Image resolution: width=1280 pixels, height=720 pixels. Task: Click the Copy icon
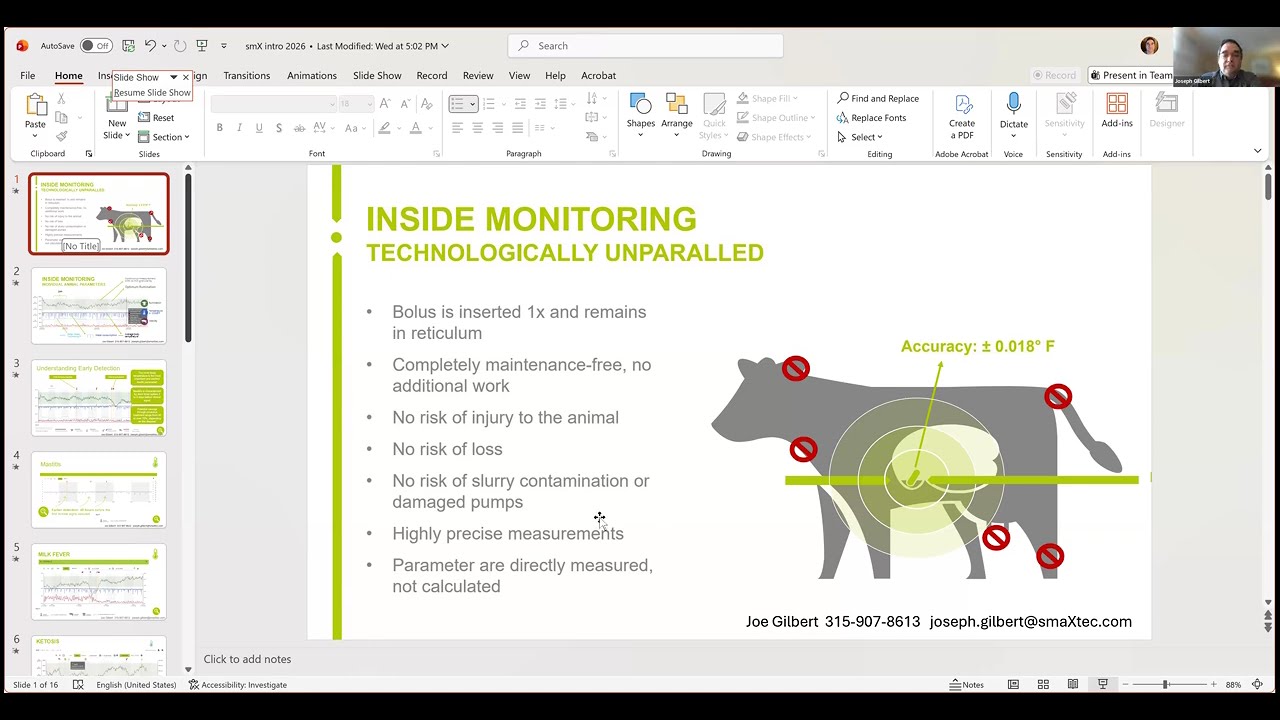pyautogui.click(x=61, y=118)
